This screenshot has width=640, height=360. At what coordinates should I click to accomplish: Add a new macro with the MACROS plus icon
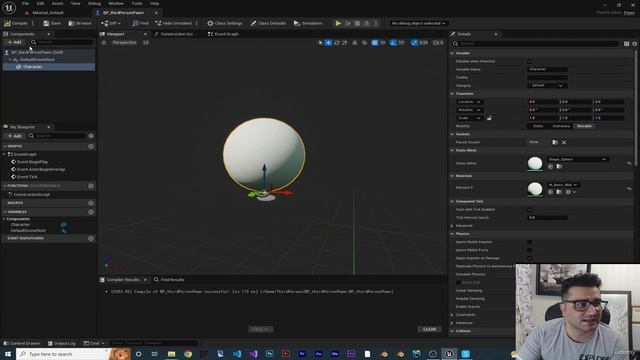click(91, 203)
